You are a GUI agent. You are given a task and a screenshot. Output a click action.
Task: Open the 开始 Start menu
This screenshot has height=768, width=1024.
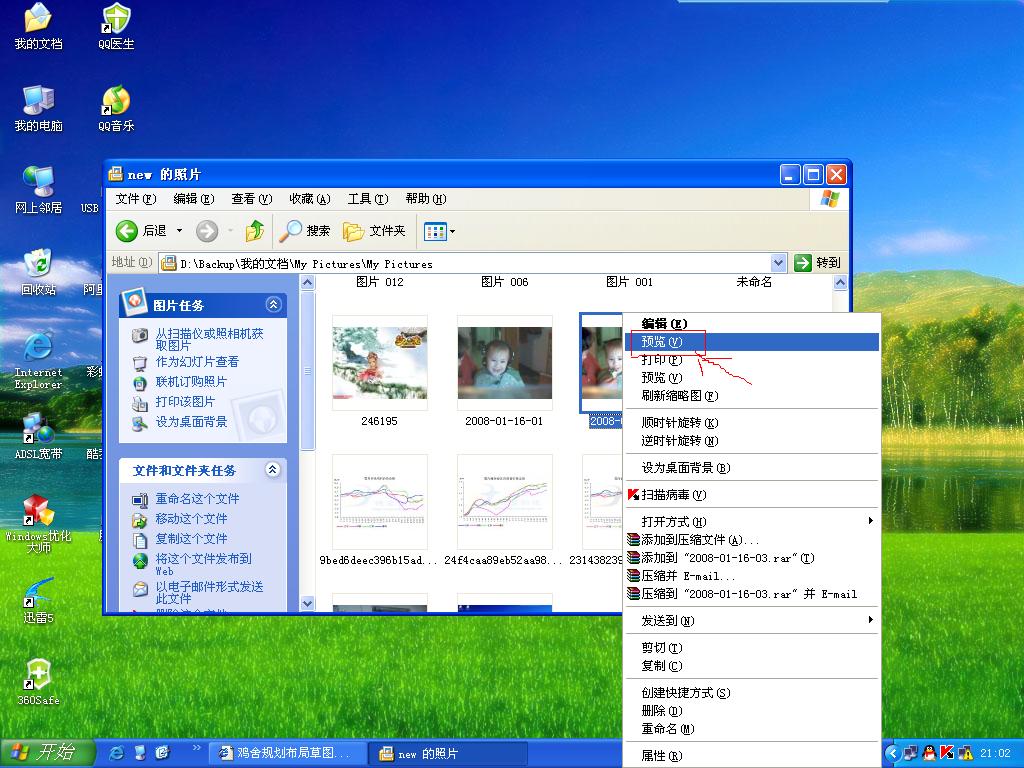(x=46, y=753)
